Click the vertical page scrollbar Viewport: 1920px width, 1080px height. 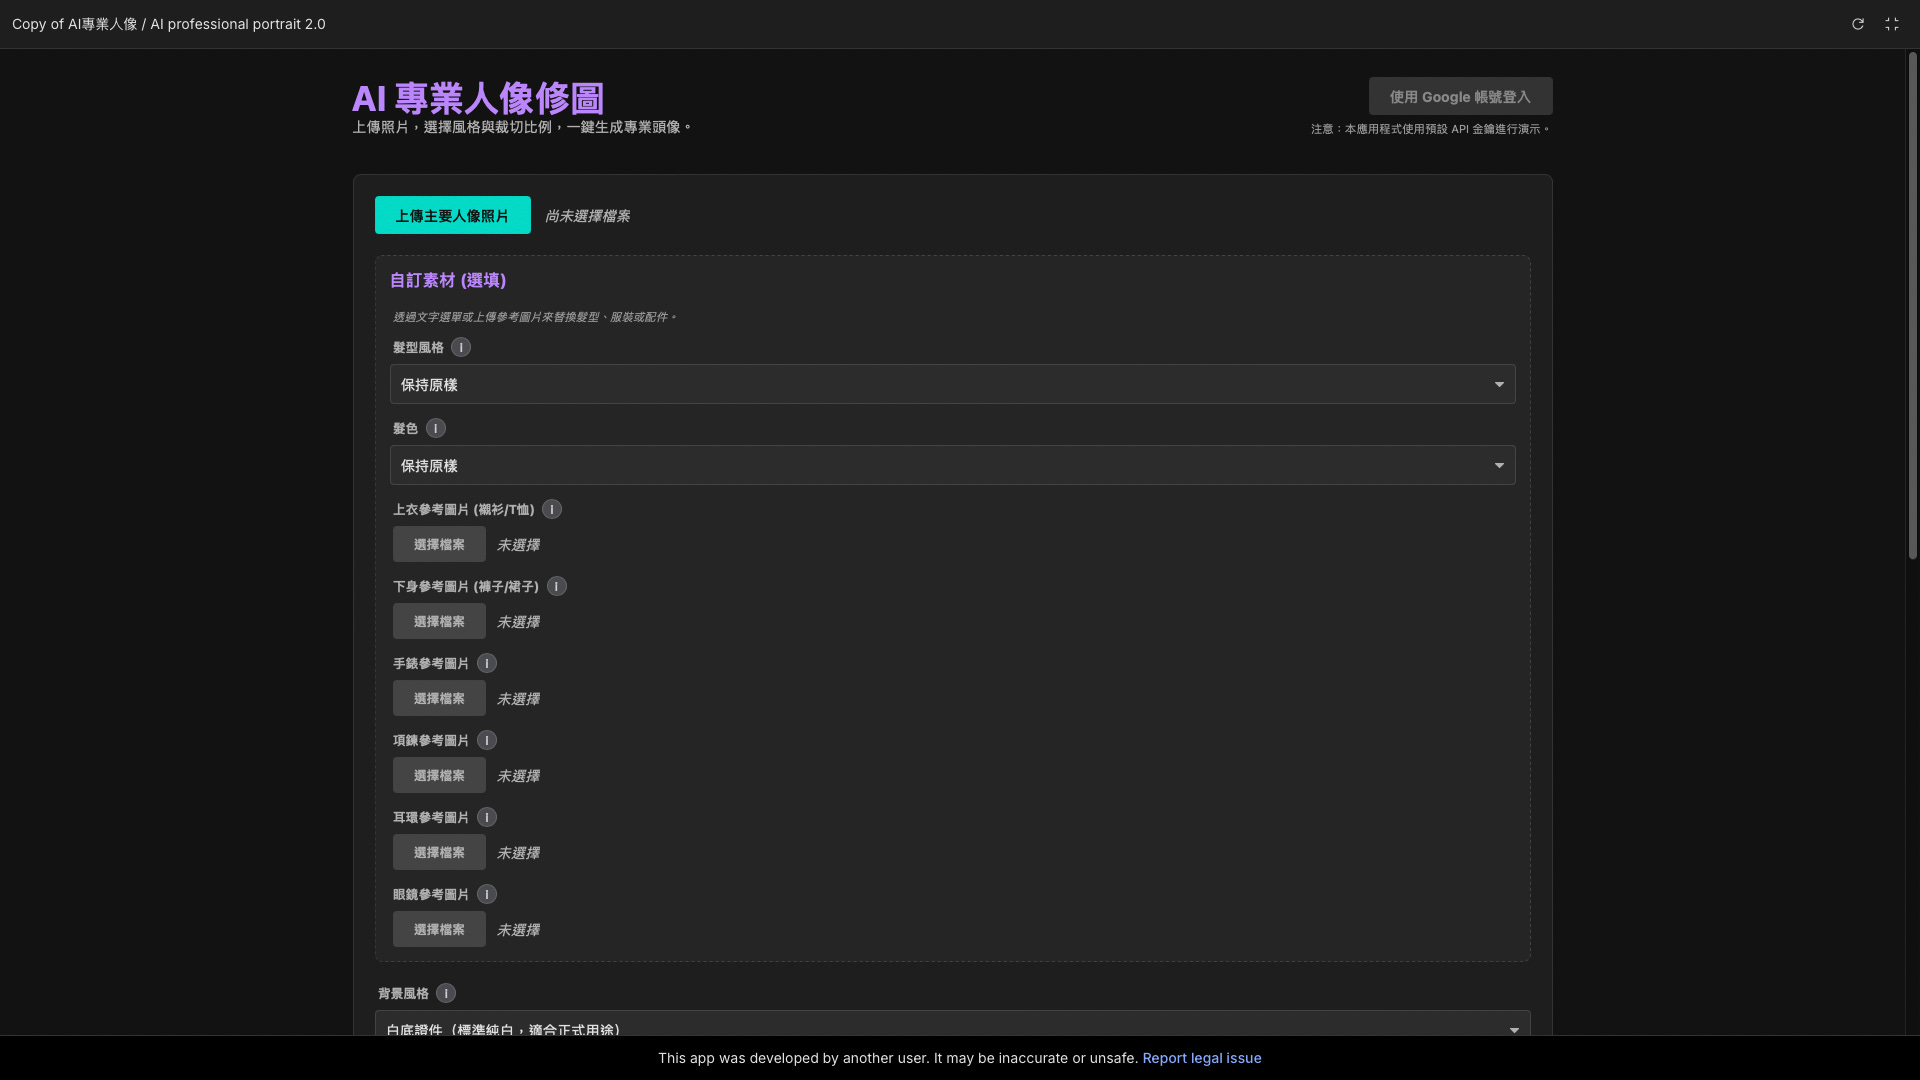(1911, 305)
